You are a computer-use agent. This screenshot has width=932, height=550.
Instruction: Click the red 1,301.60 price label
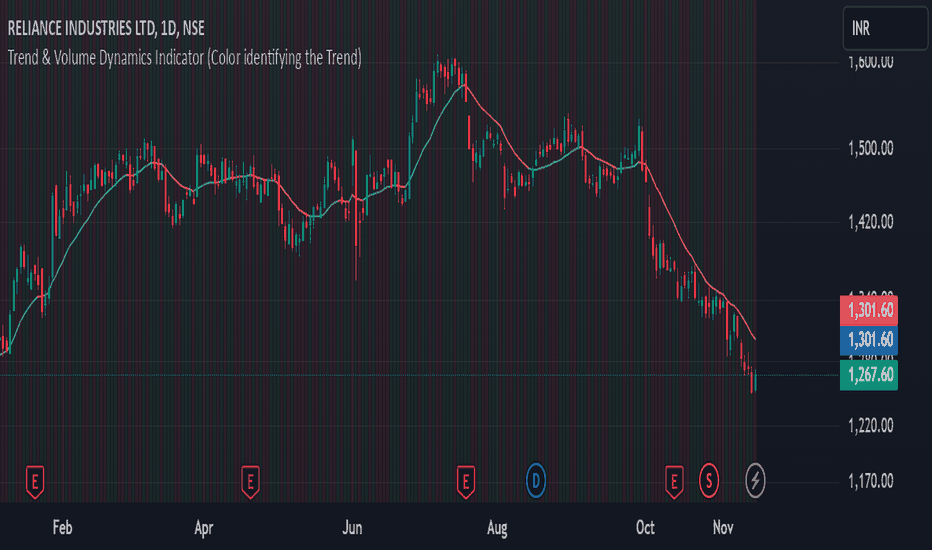click(x=869, y=310)
